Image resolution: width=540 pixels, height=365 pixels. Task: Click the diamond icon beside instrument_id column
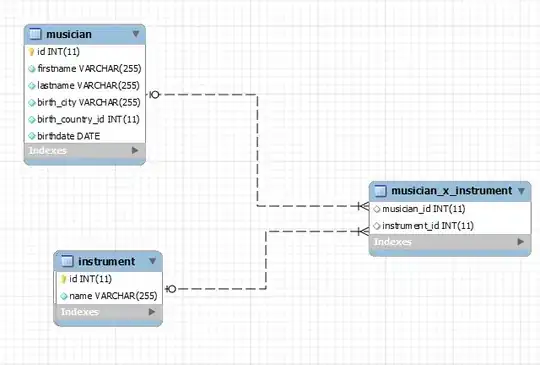pyautogui.click(x=377, y=226)
